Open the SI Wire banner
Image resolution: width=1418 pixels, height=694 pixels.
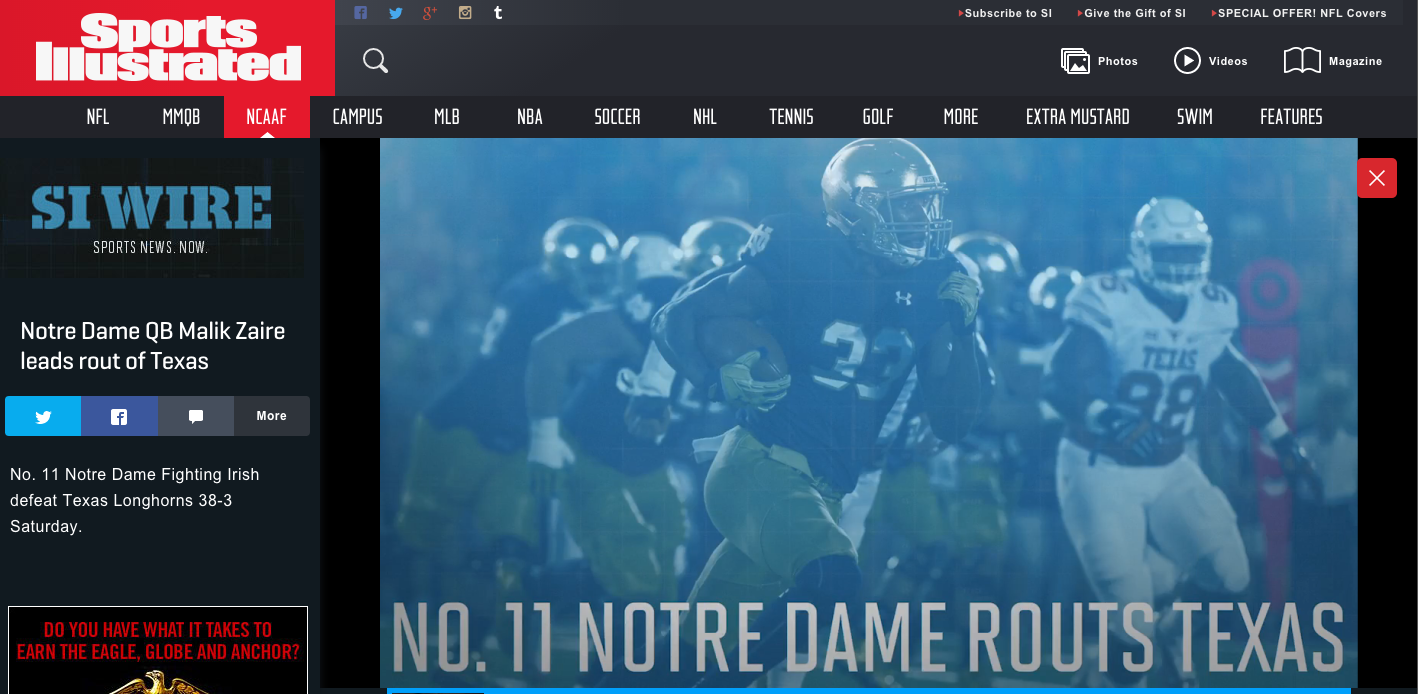pos(152,217)
